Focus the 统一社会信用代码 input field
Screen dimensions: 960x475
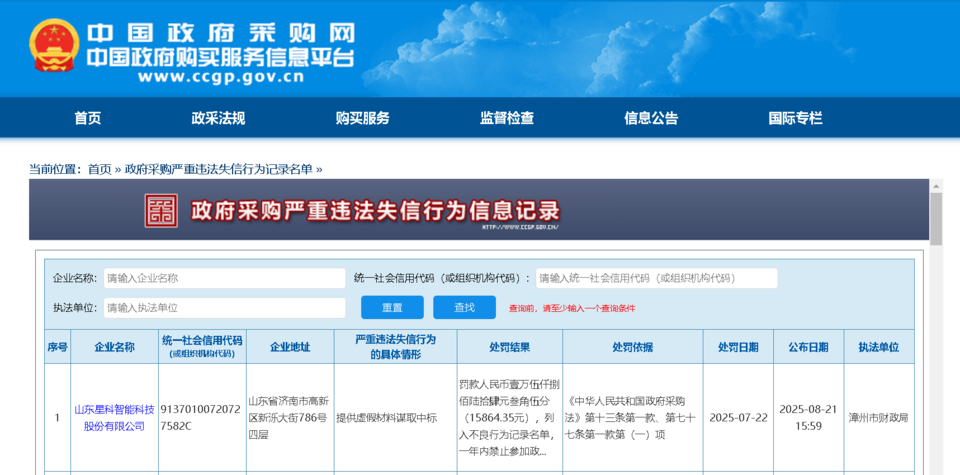[x=656, y=278]
